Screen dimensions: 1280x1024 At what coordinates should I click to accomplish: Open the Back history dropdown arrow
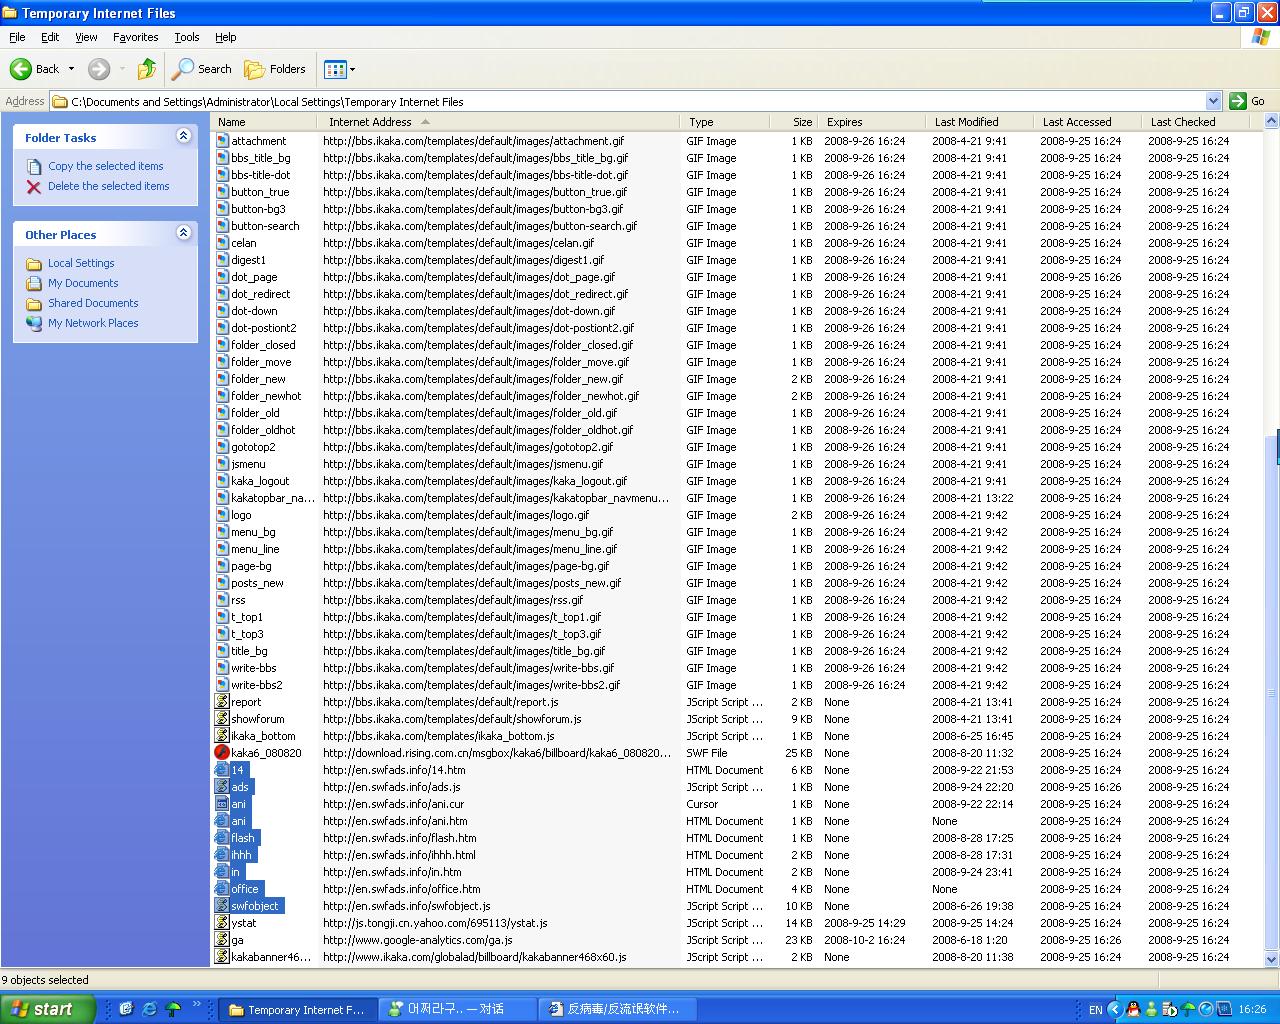[71, 69]
